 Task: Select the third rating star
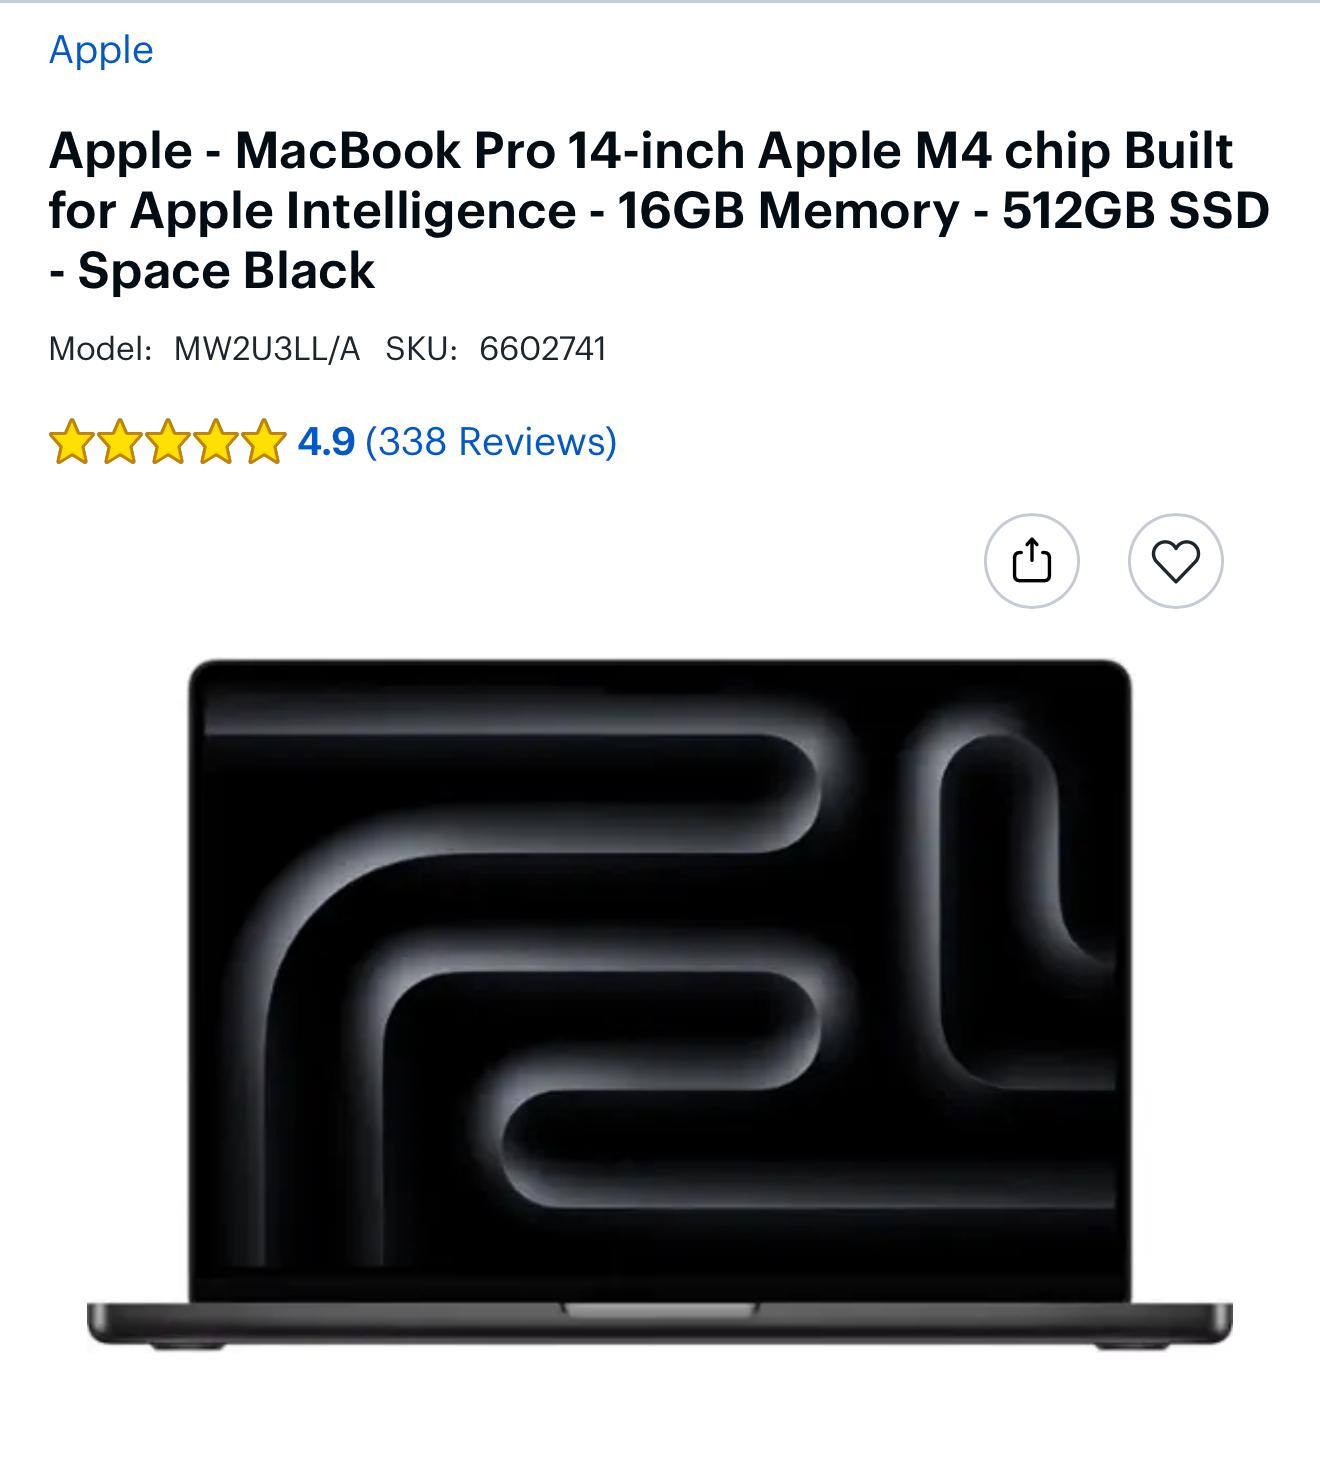(x=167, y=442)
